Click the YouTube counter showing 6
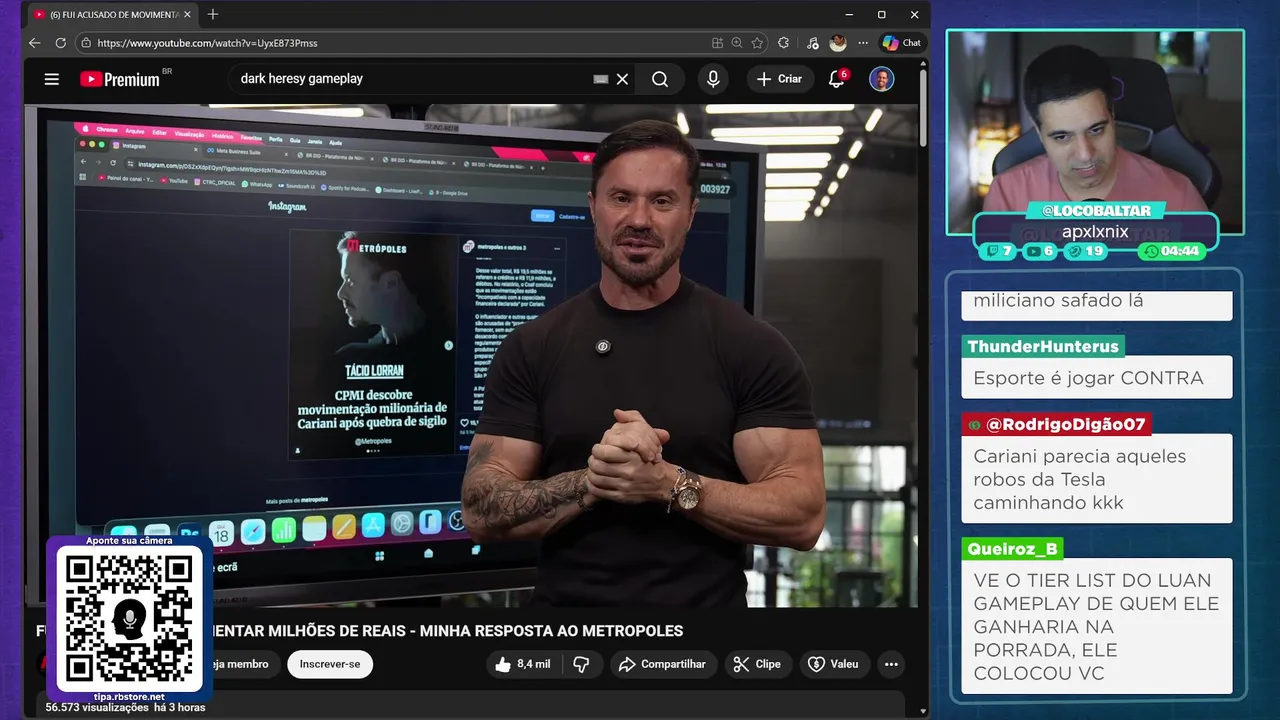The image size is (1280, 720). [x=1040, y=251]
